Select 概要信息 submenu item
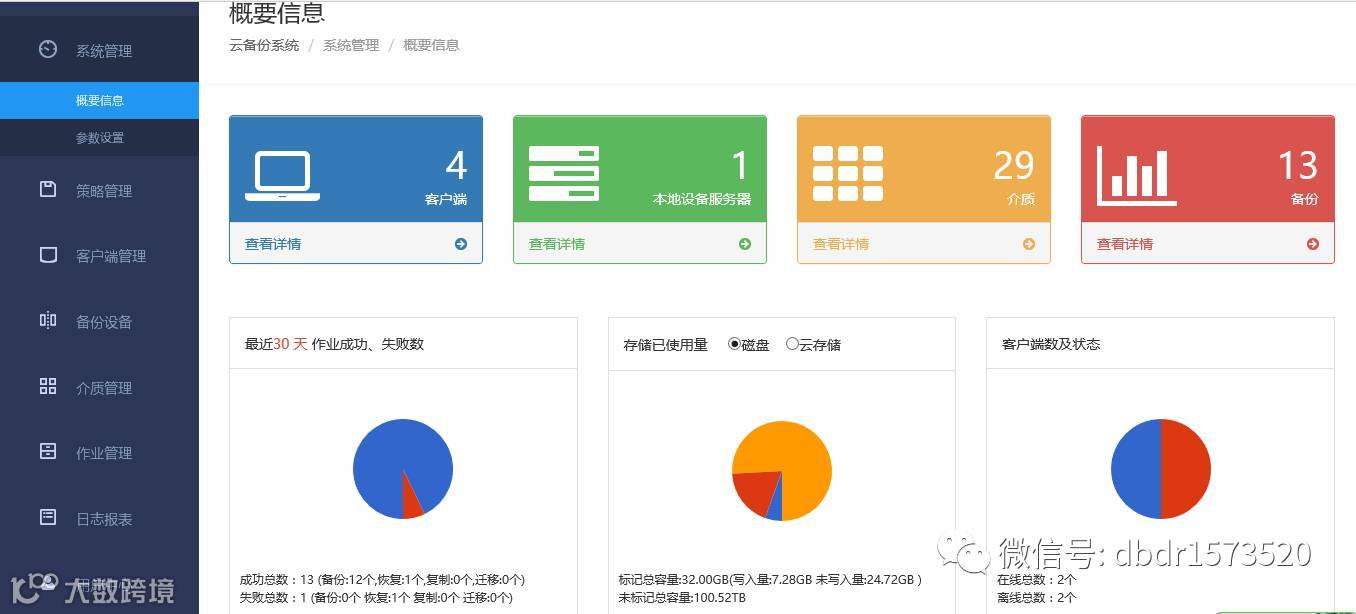 tap(99, 100)
